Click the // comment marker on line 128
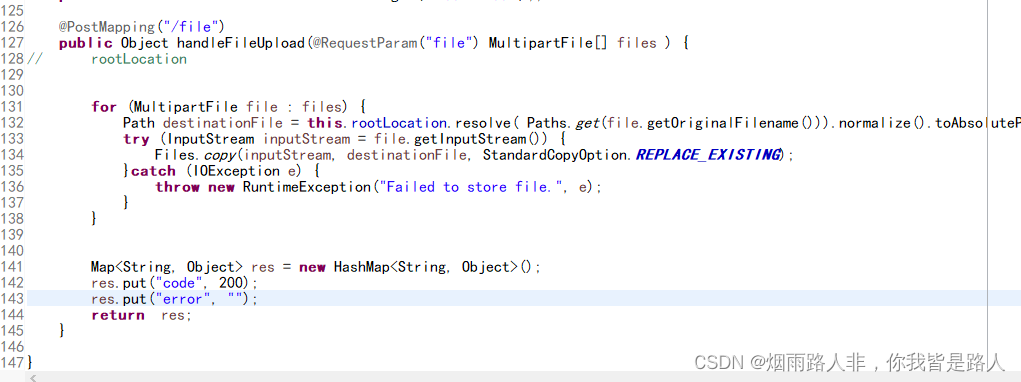This screenshot has width=1021, height=382. 35,59
